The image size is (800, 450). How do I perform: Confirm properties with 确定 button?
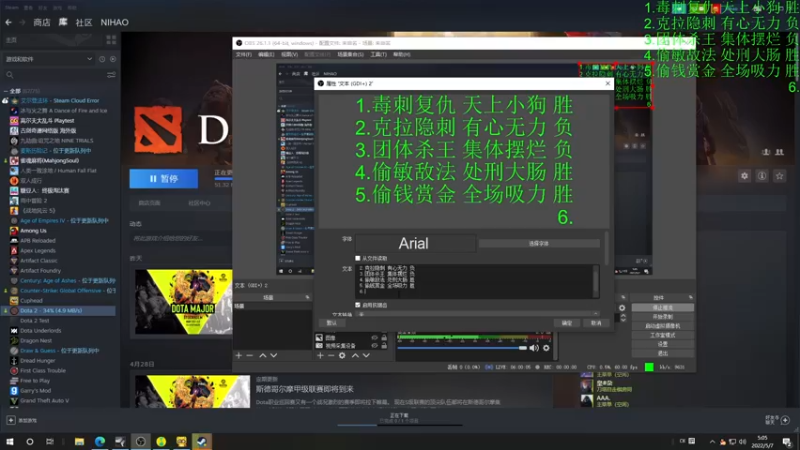coord(567,323)
